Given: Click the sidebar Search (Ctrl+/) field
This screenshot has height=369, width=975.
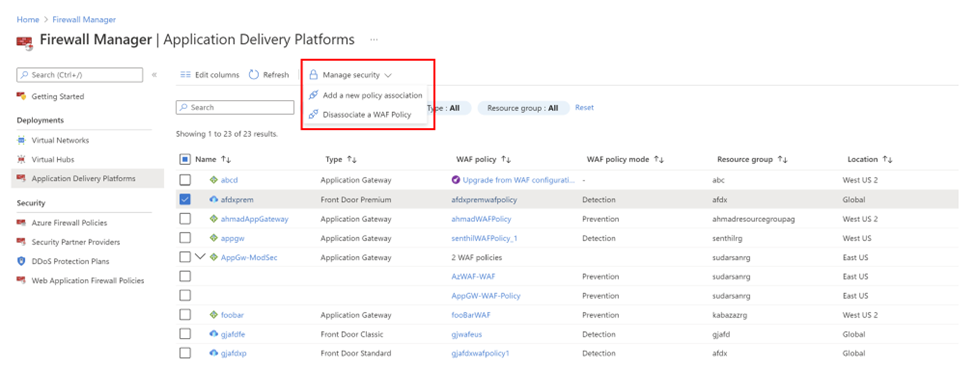Looking at the screenshot, I should tap(80, 75).
